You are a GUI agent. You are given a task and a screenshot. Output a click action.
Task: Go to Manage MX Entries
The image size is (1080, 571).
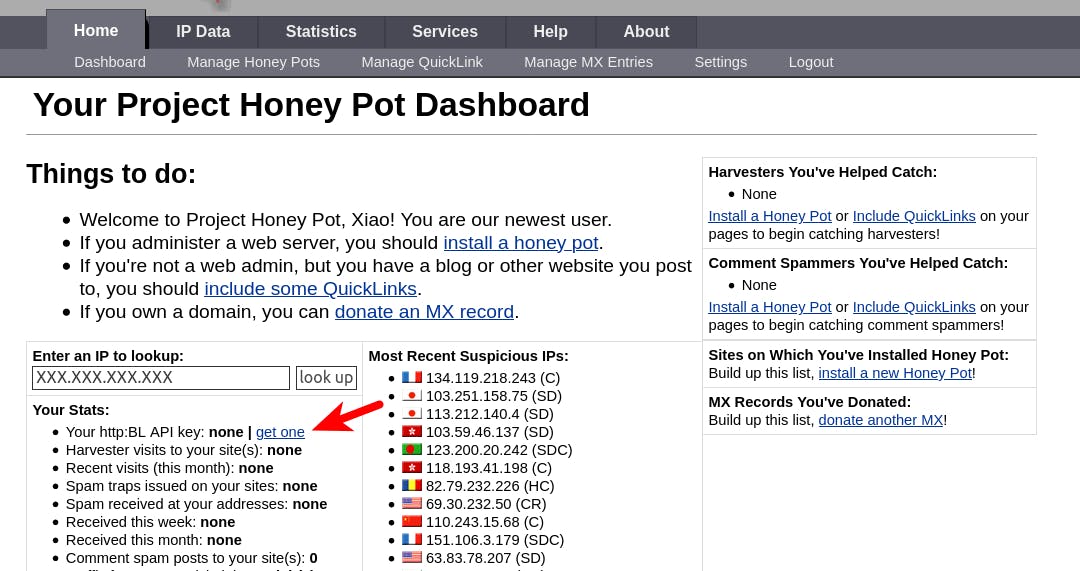(x=588, y=62)
